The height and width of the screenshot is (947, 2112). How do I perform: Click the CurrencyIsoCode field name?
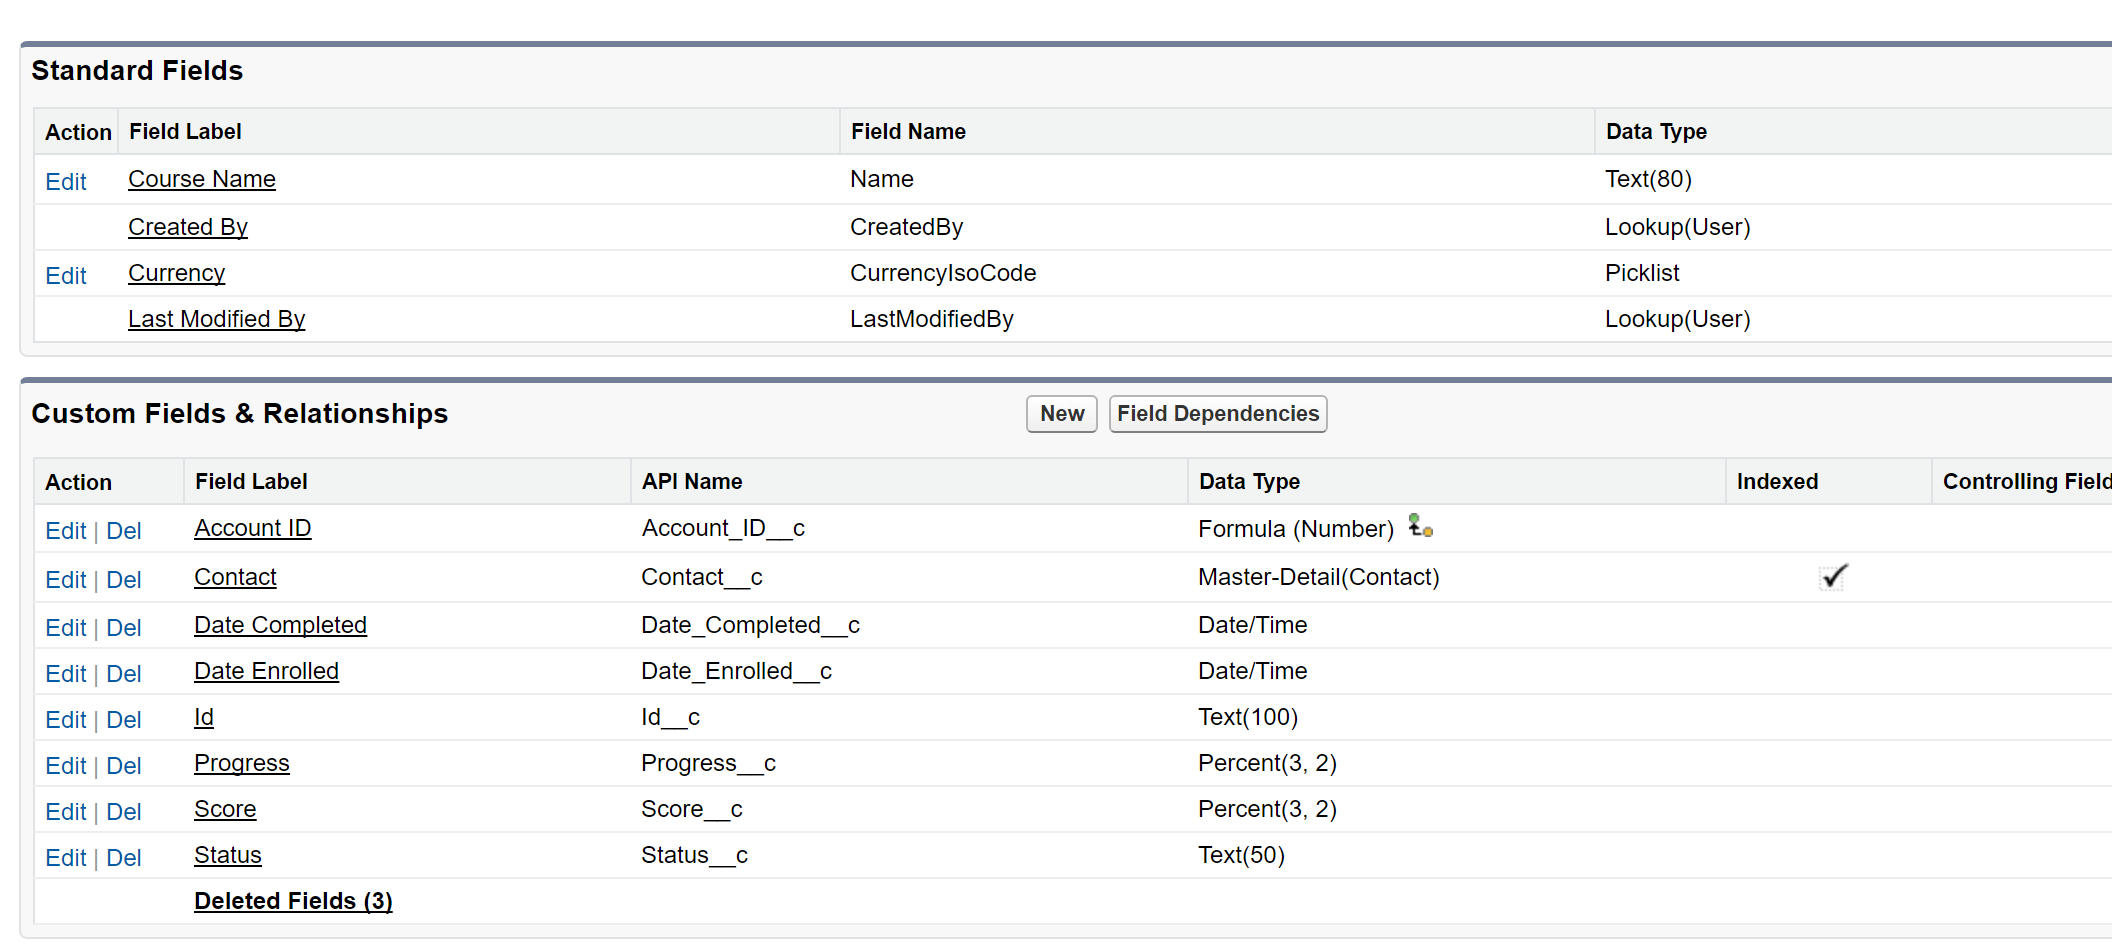coord(943,273)
